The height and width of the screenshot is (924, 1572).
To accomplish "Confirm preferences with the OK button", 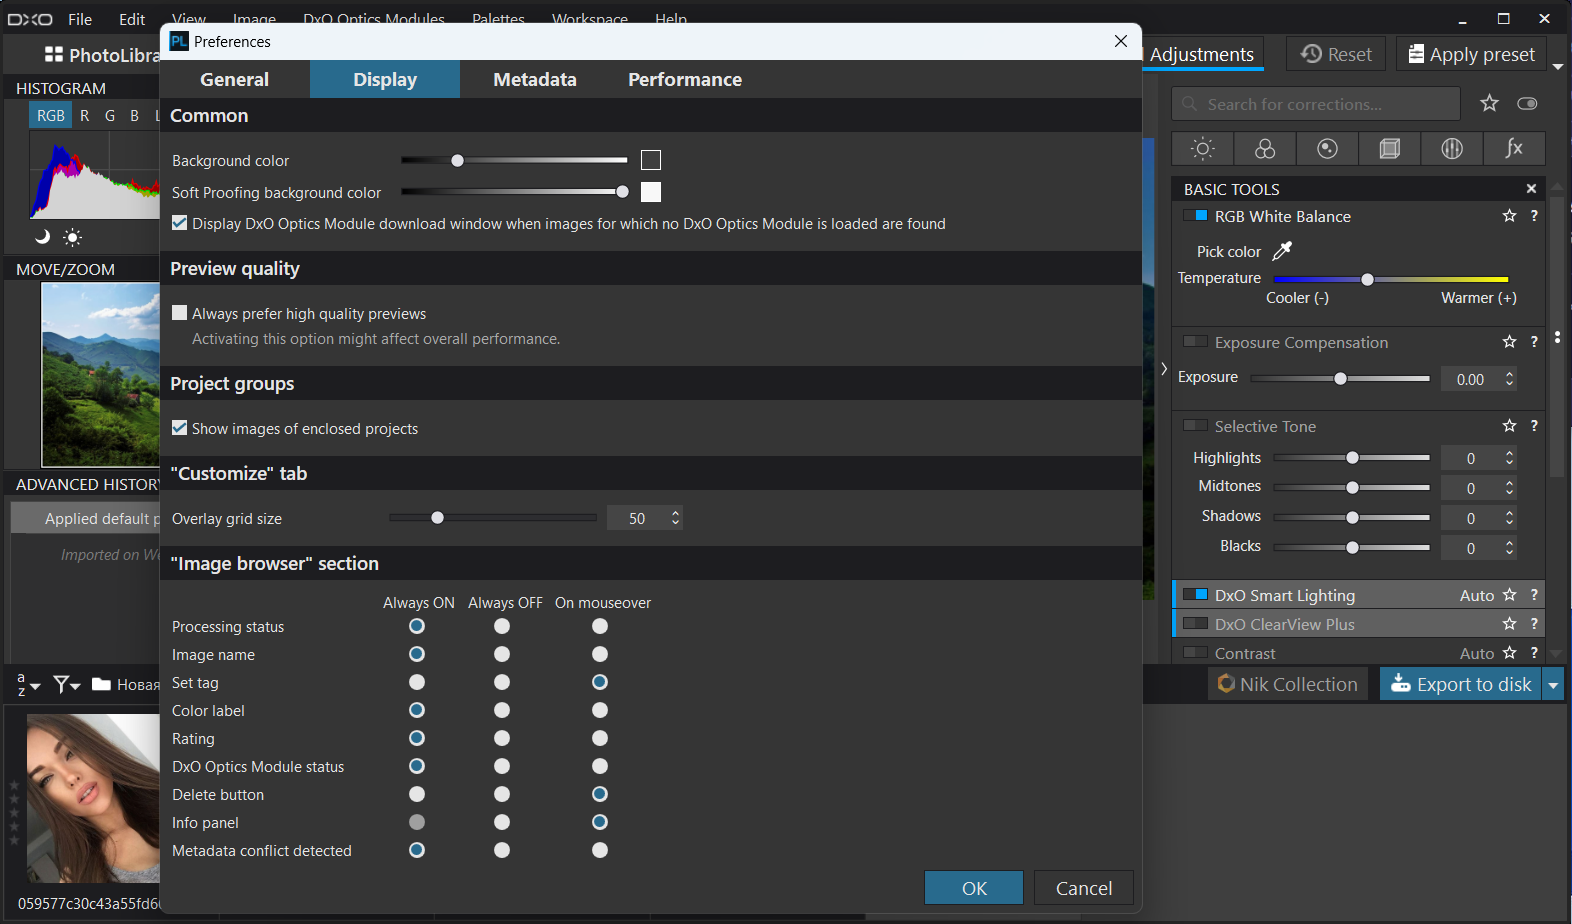I will coord(974,888).
